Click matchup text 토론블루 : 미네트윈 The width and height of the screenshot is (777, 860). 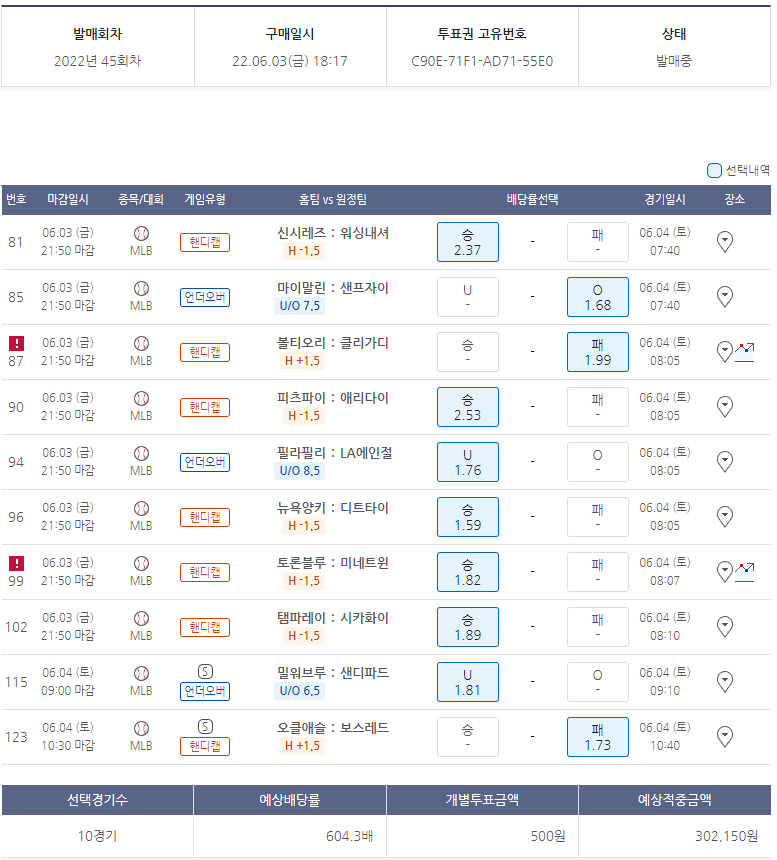(333, 563)
